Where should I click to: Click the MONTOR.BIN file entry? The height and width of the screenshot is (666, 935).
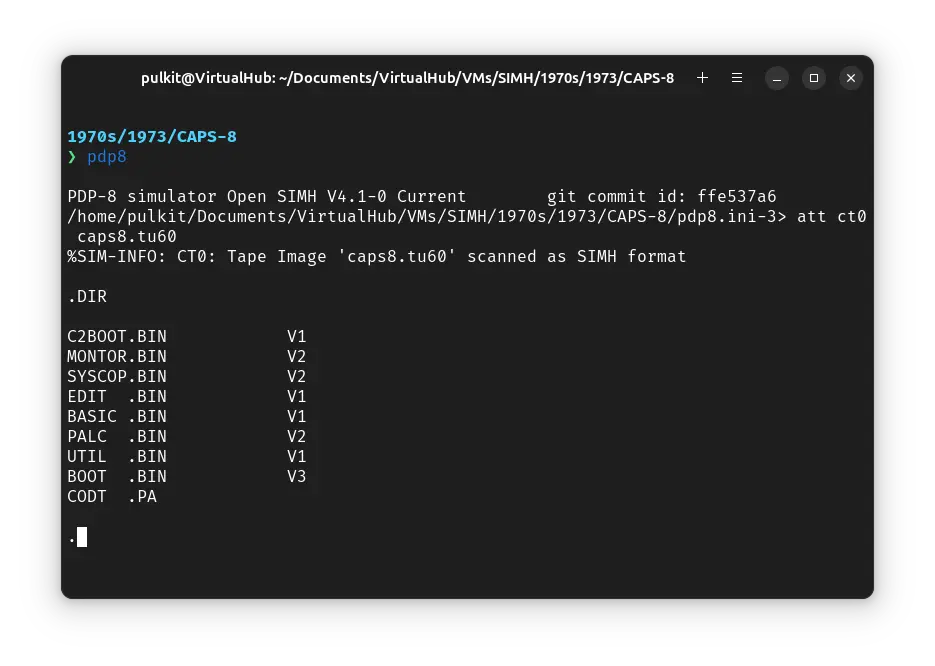[x=117, y=356]
